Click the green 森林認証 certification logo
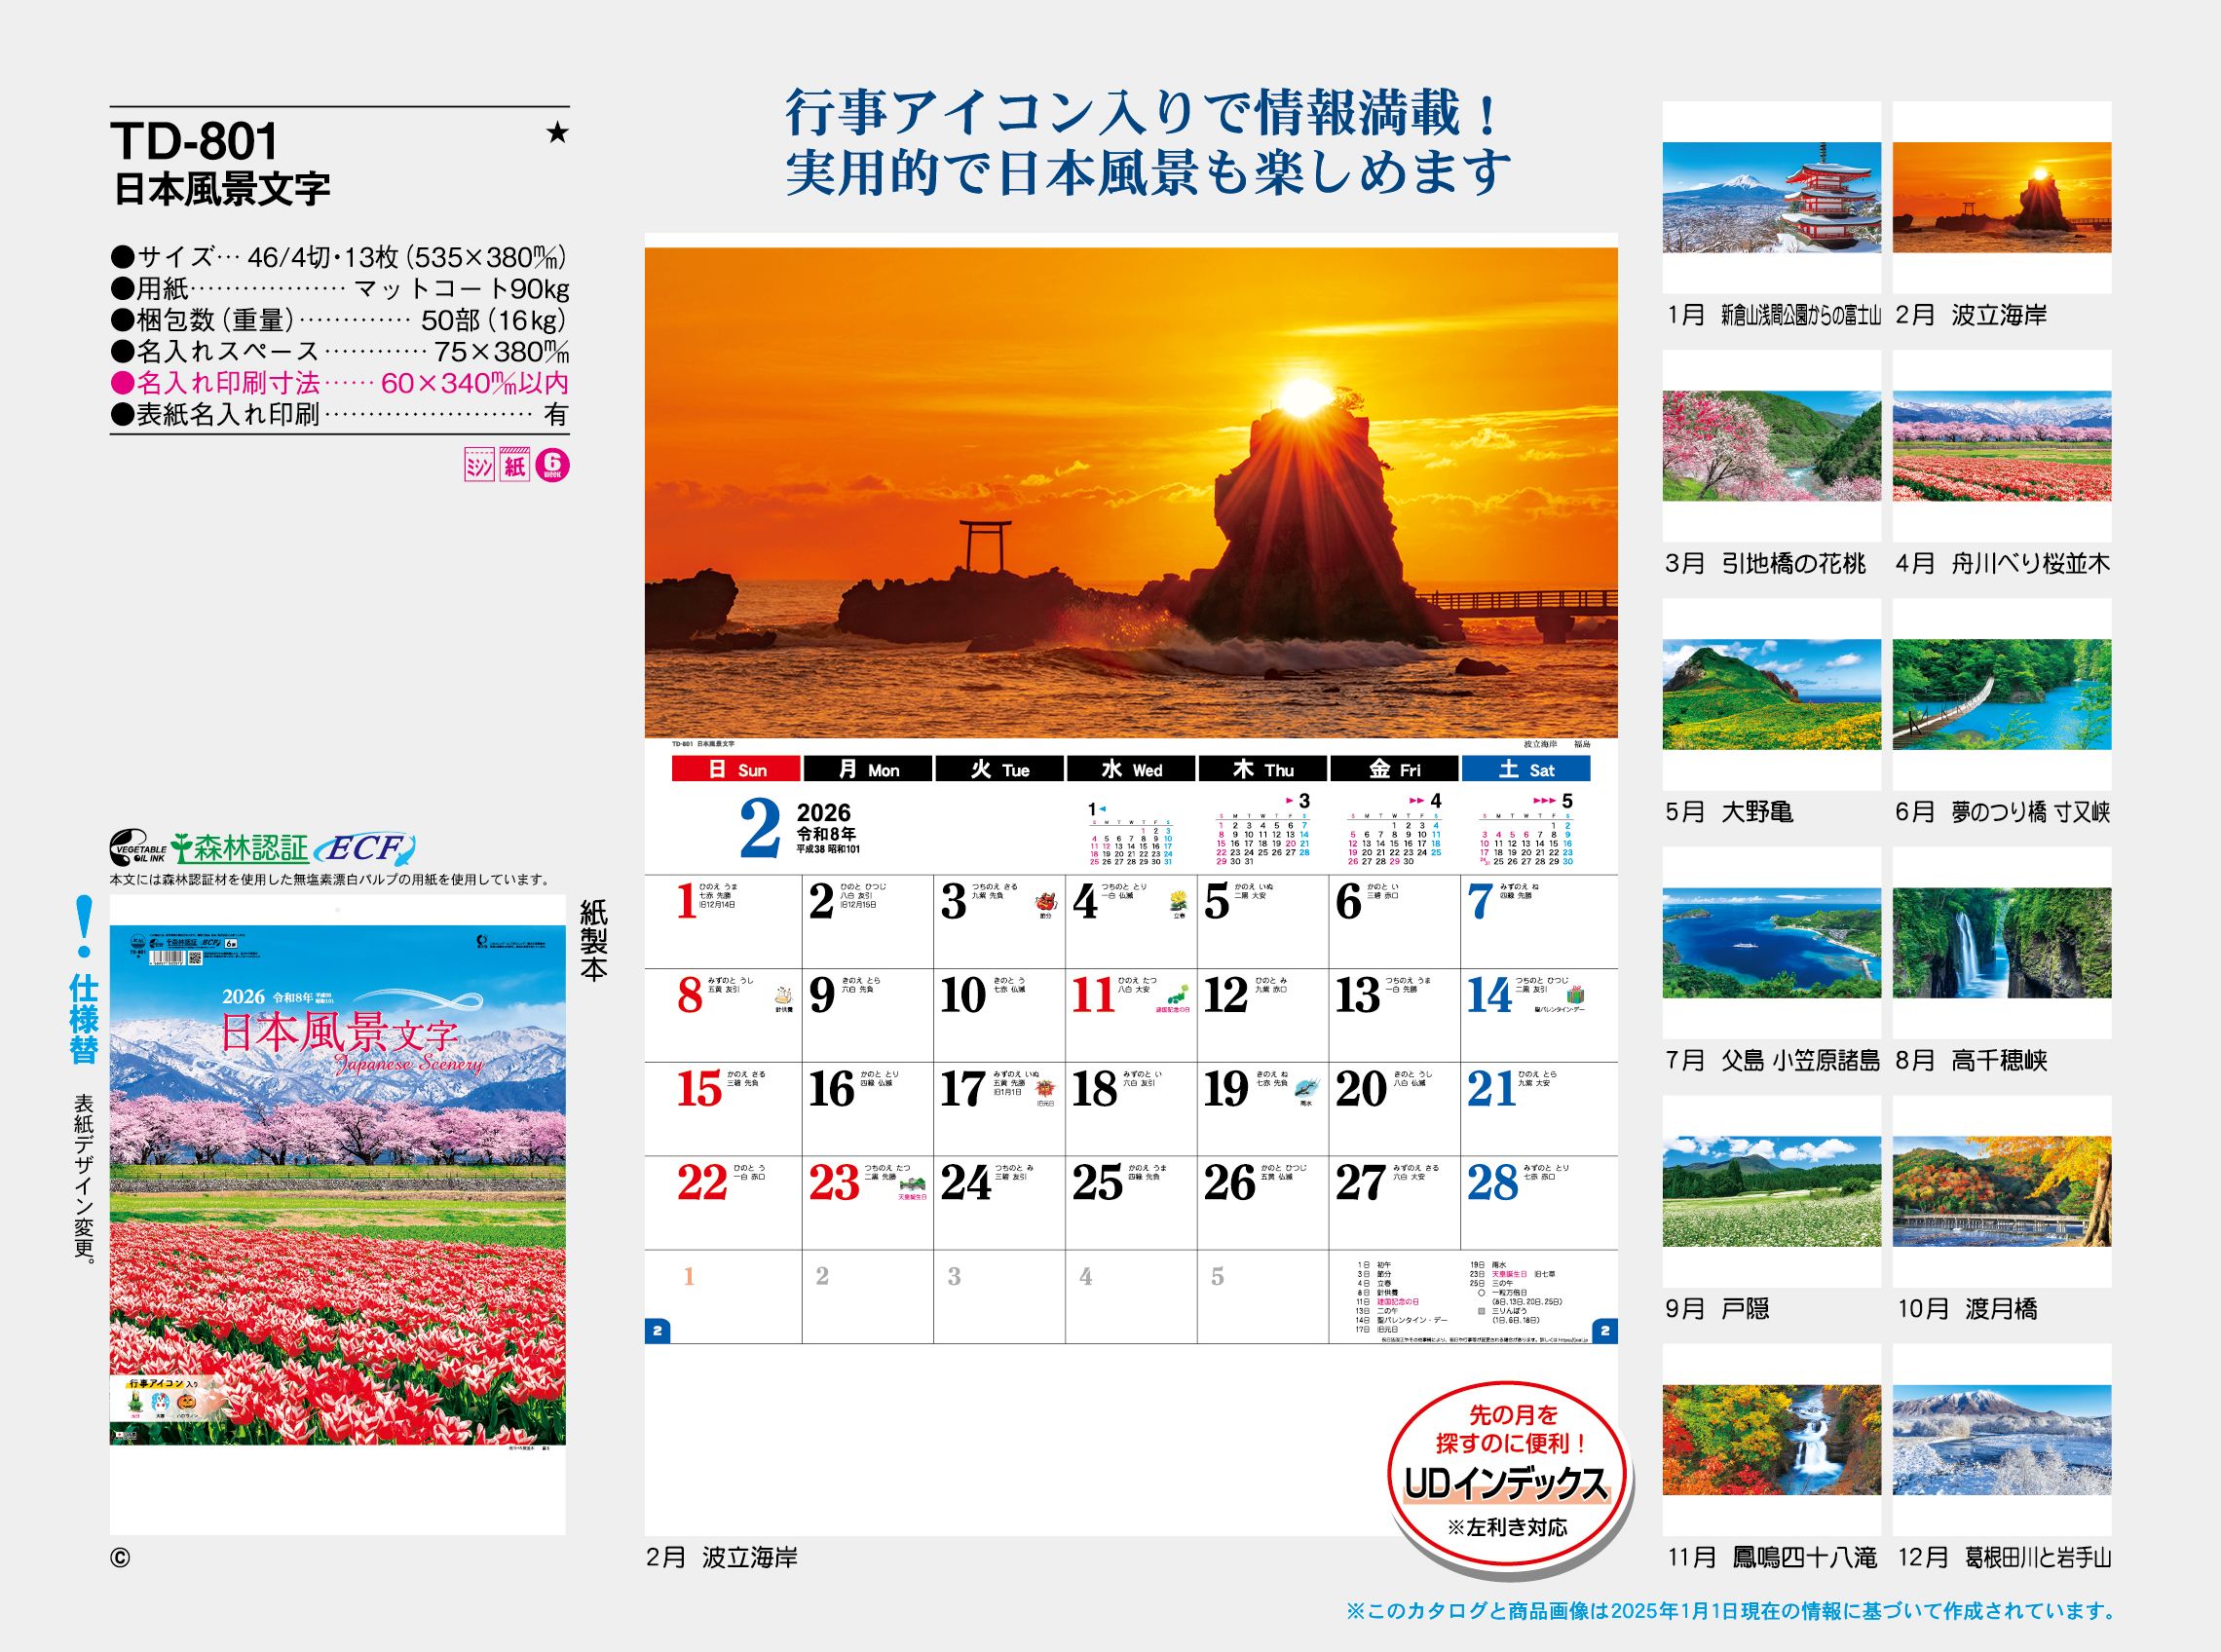 tap(239, 849)
